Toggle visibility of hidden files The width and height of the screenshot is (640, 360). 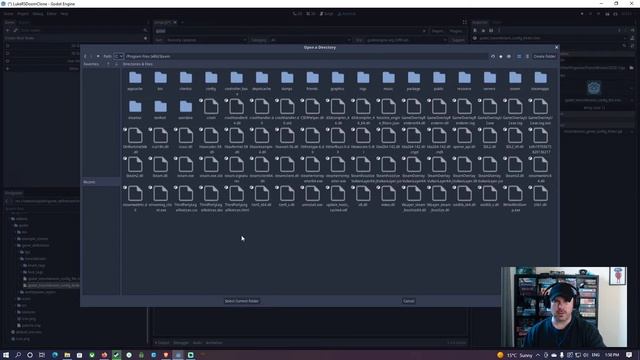click(x=509, y=56)
